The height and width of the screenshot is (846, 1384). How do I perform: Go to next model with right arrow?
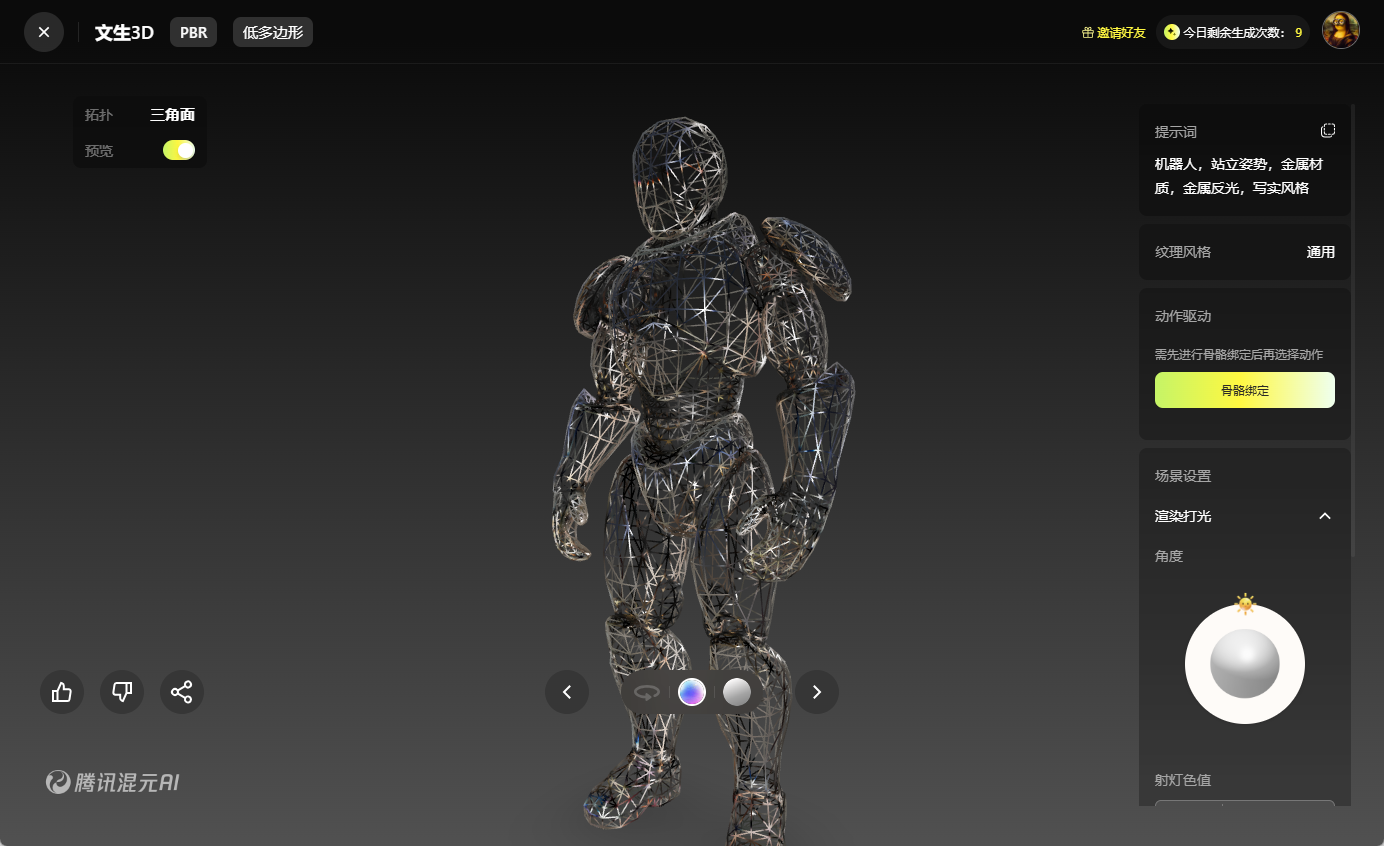point(817,692)
